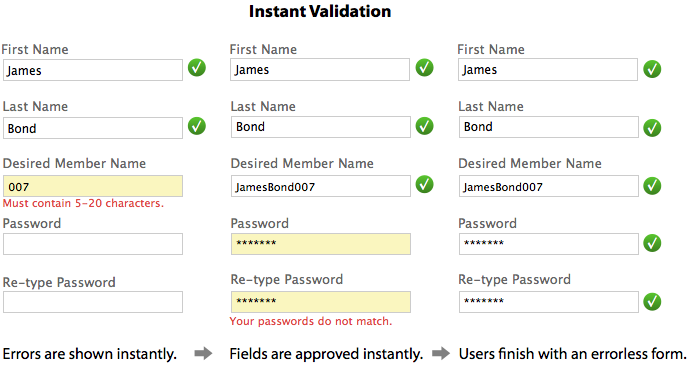Click the 'James' First Name field in middle form

[x=320, y=70]
